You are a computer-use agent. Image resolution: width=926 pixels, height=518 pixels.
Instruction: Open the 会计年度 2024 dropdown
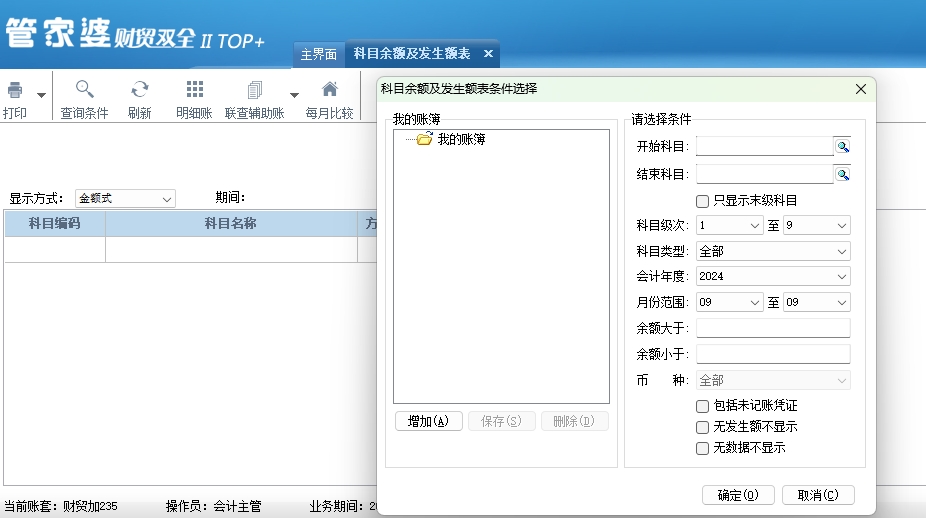[x=773, y=276]
